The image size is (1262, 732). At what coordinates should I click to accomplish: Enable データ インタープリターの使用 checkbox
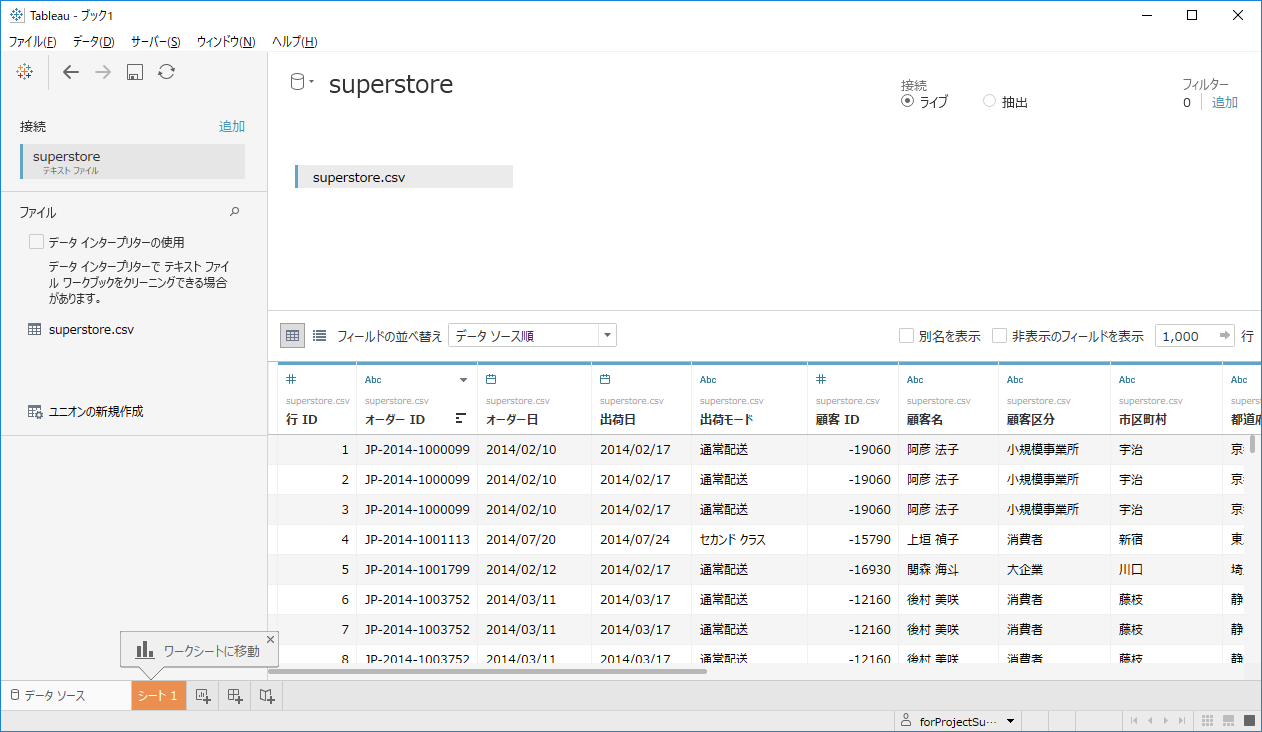click(37, 242)
